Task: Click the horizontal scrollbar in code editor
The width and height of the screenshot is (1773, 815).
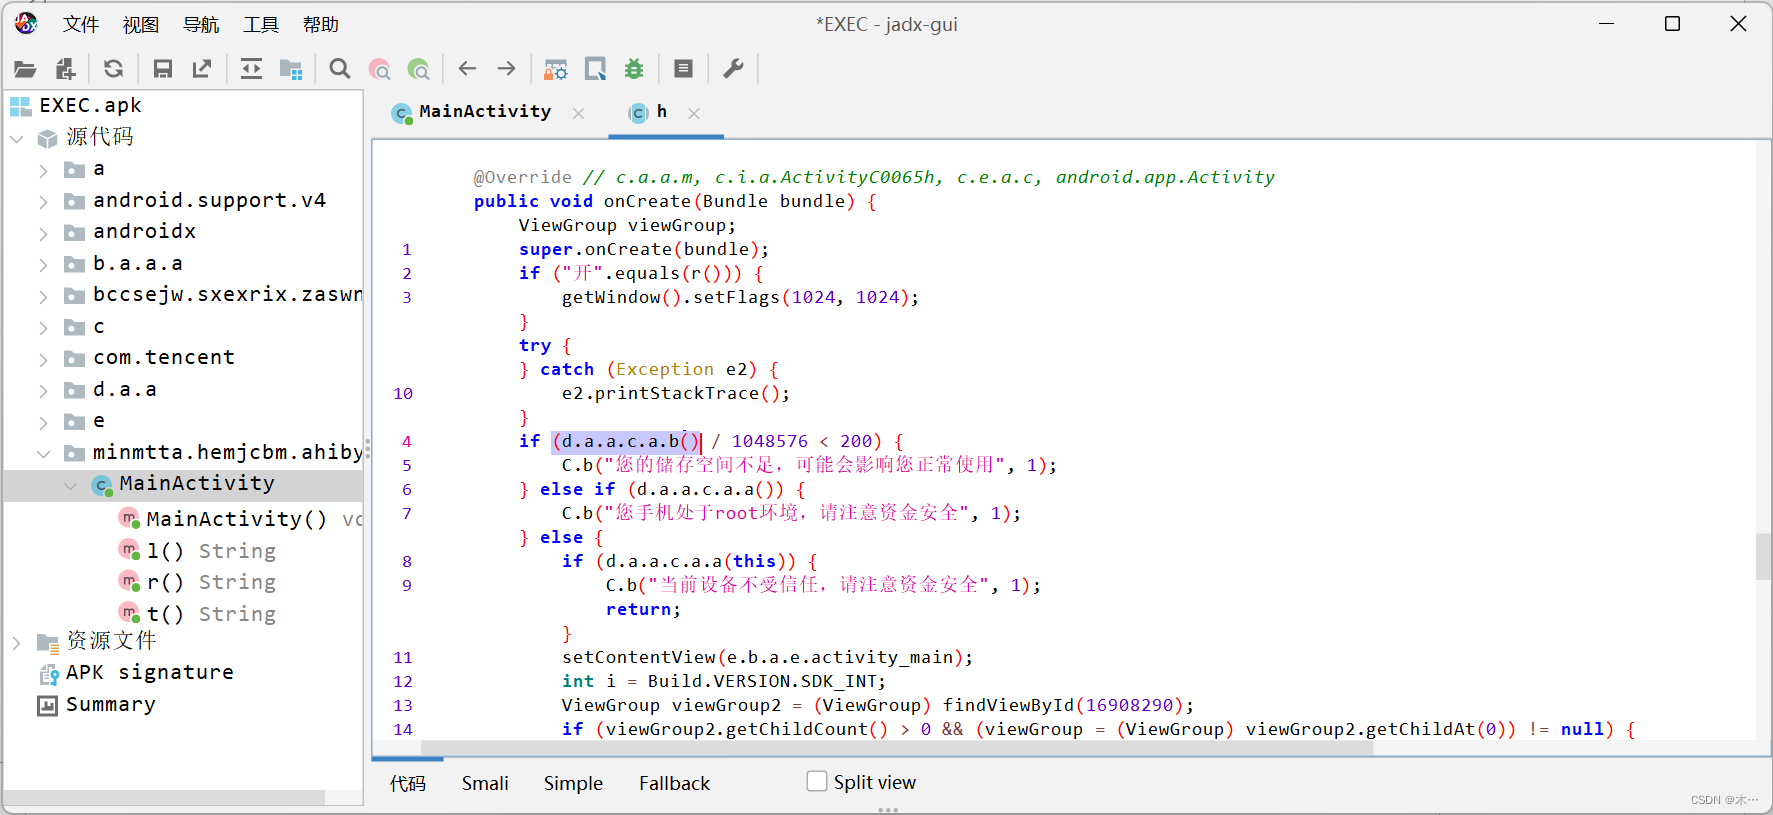Action: 896,747
